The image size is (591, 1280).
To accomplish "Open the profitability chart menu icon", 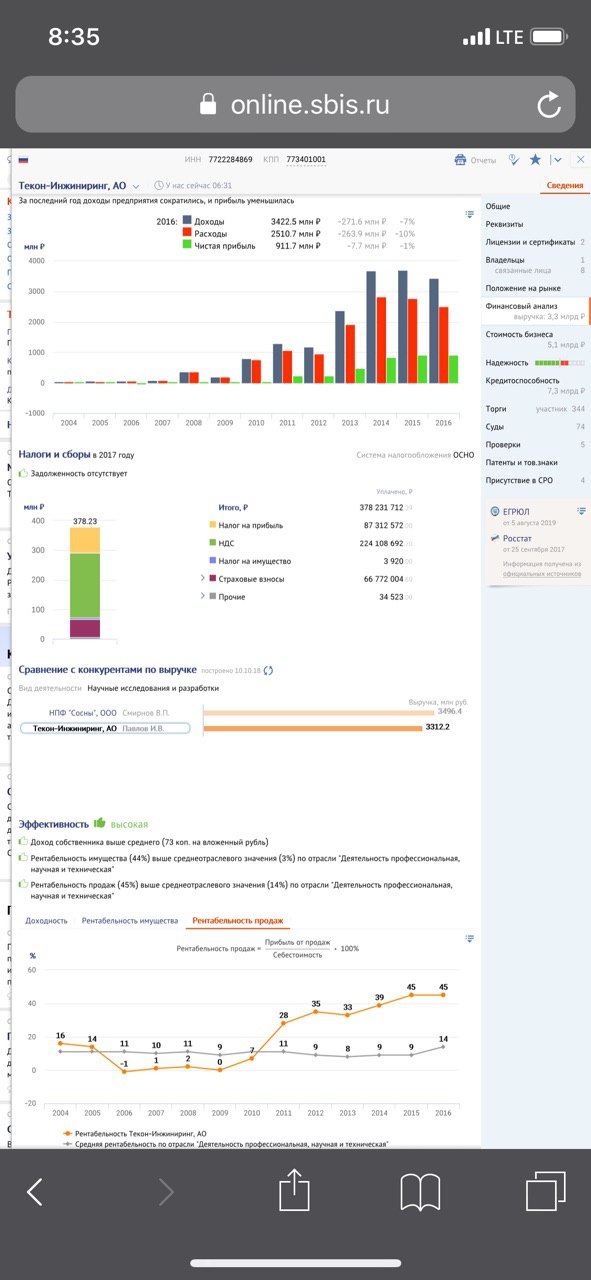I will 469,938.
